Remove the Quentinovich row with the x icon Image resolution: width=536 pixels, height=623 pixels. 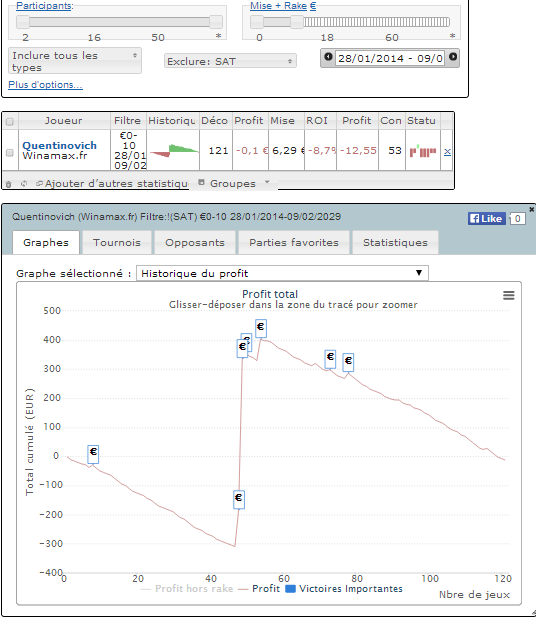[x=447, y=151]
